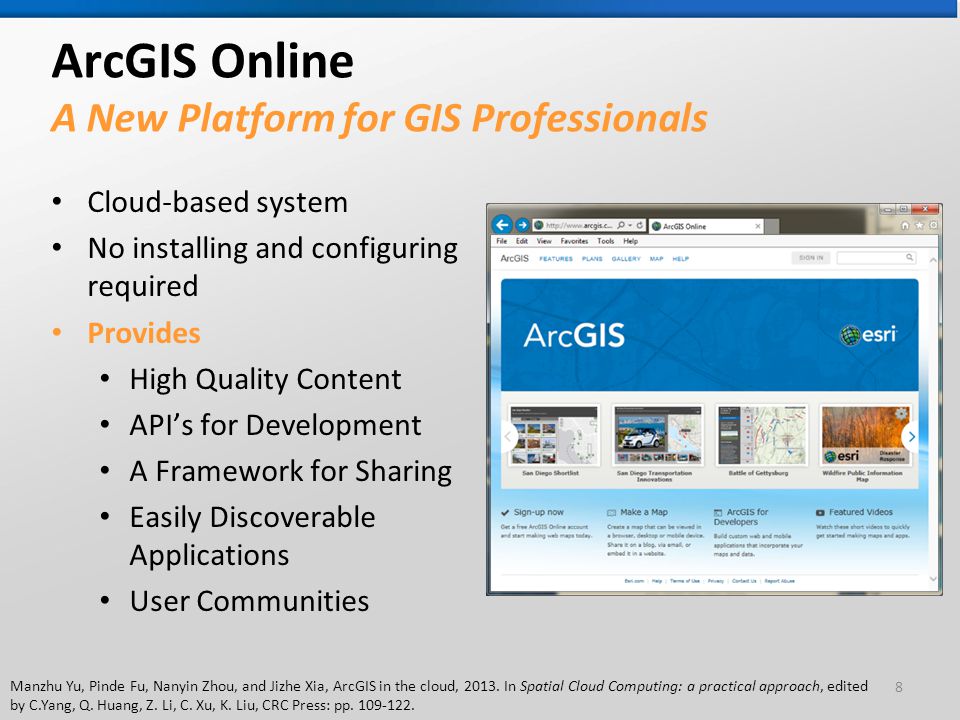Image resolution: width=960 pixels, height=720 pixels.
Task: Click the video icon beside Featured Videos
Action: (820, 512)
